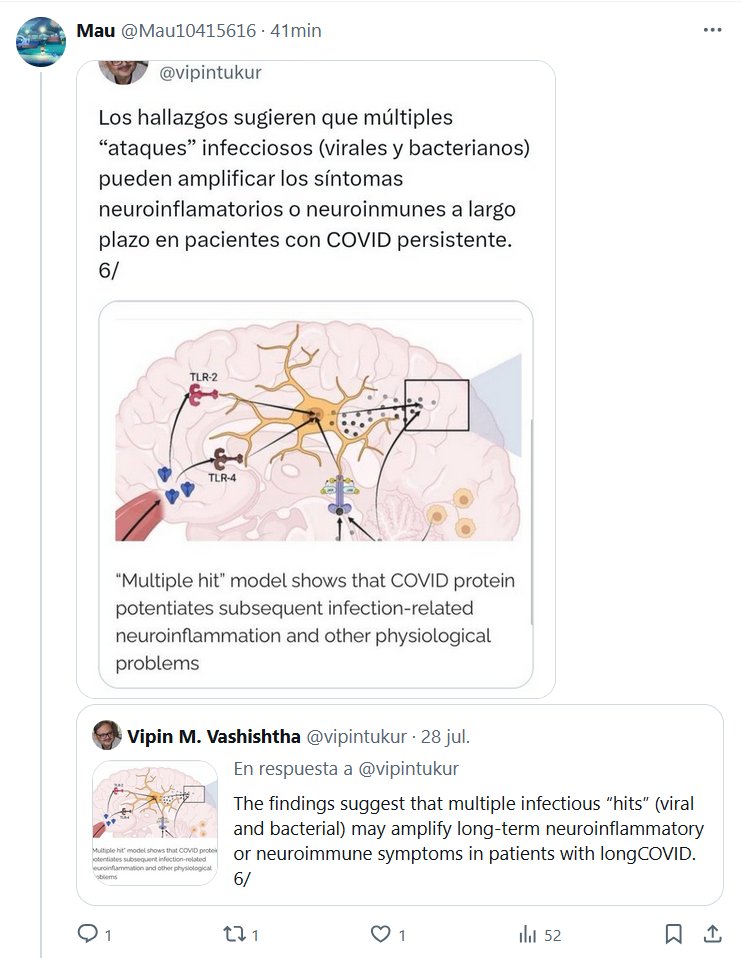Image resolution: width=742 pixels, height=958 pixels.
Task: Open the 28 jul. quoted tweet date
Action: [x=444, y=737]
